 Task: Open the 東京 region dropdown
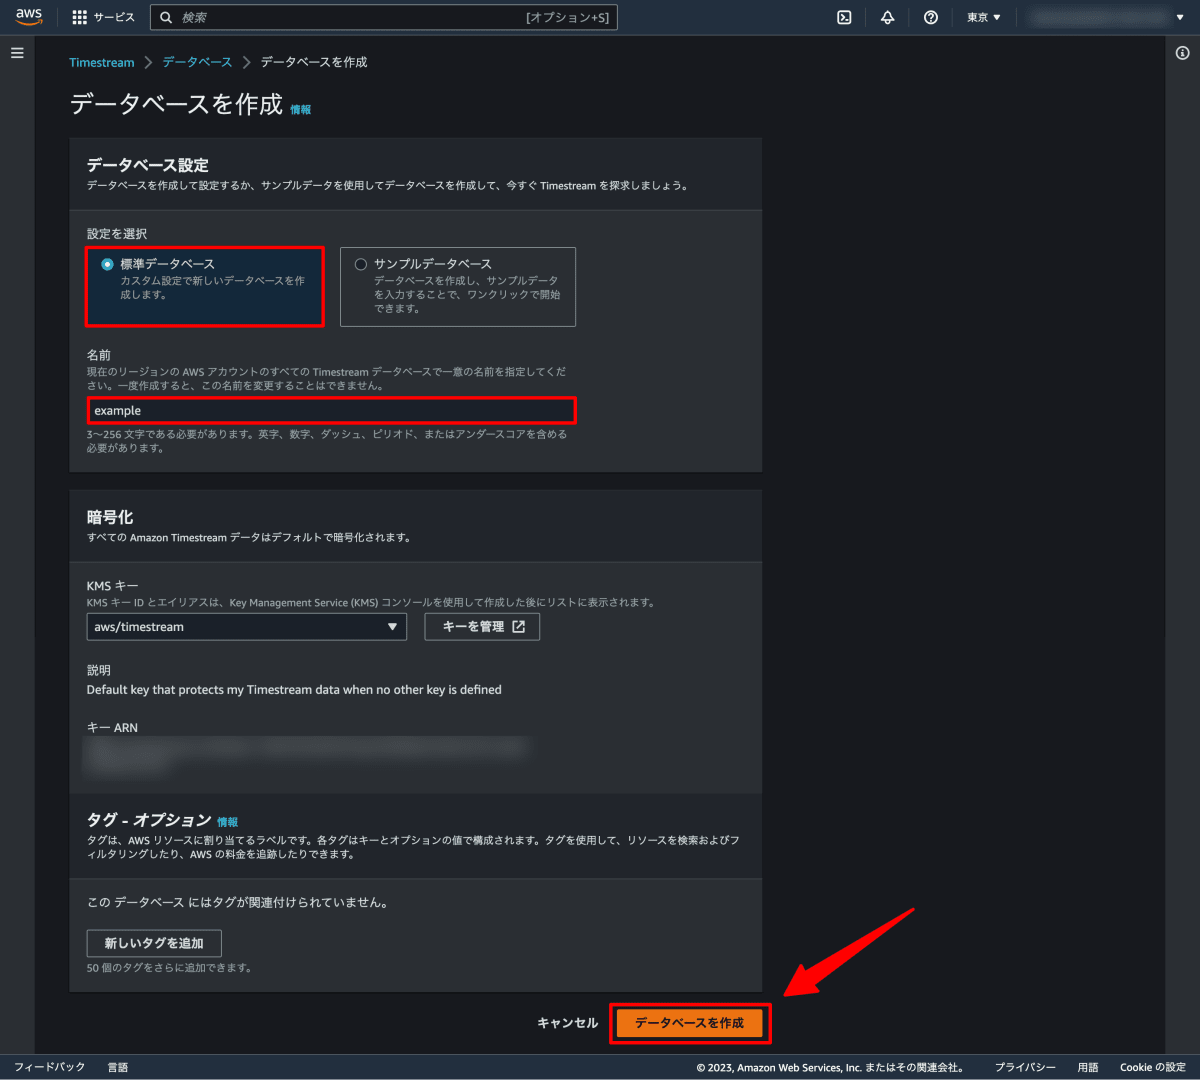click(984, 17)
